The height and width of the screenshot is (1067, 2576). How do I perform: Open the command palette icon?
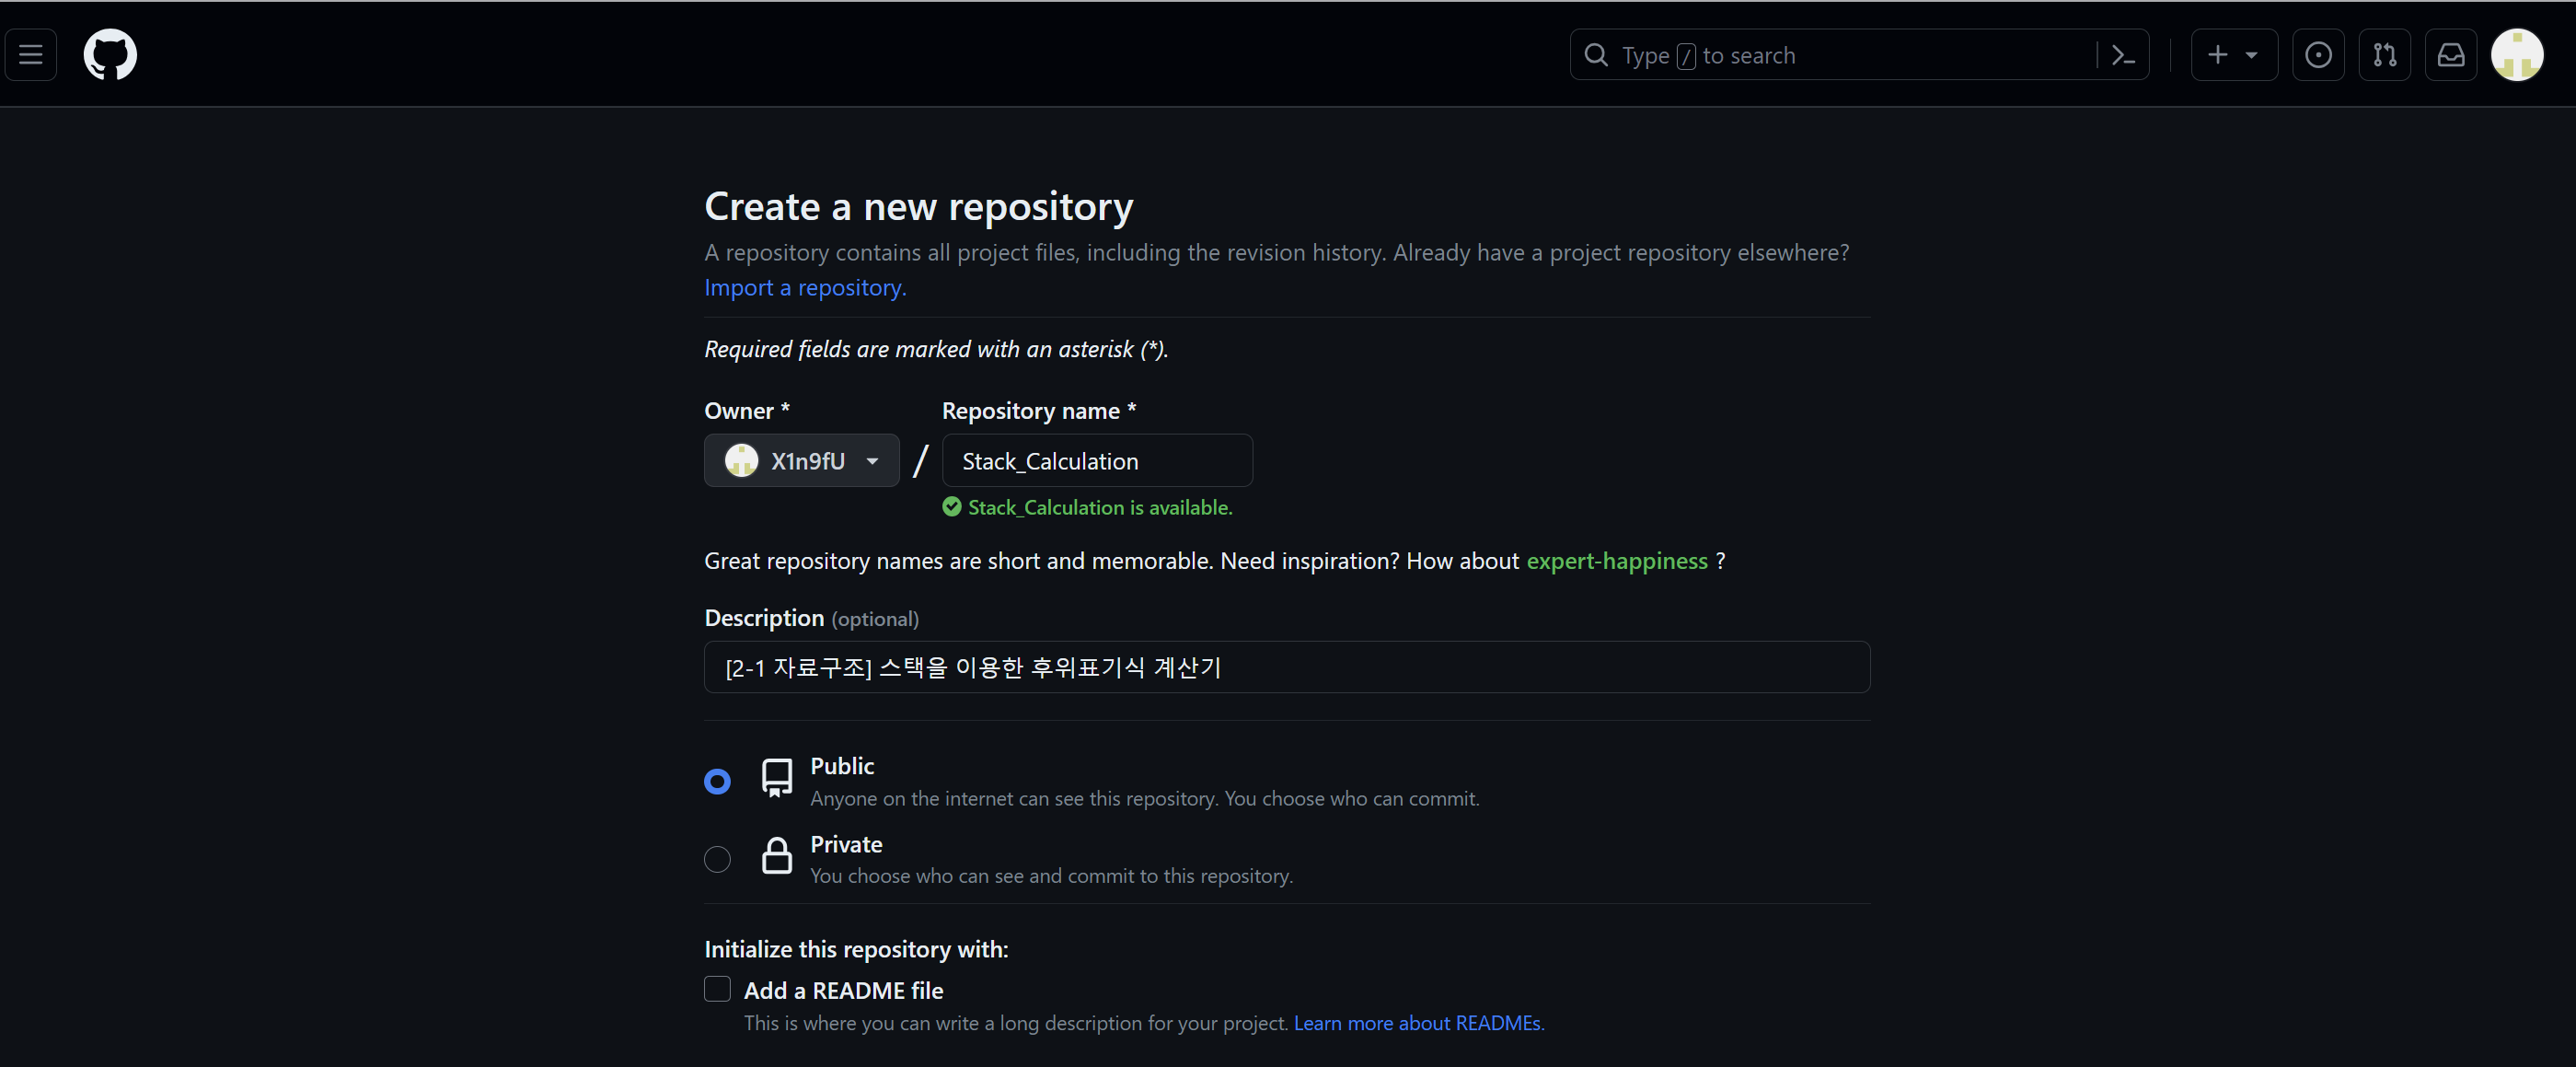(x=2122, y=55)
